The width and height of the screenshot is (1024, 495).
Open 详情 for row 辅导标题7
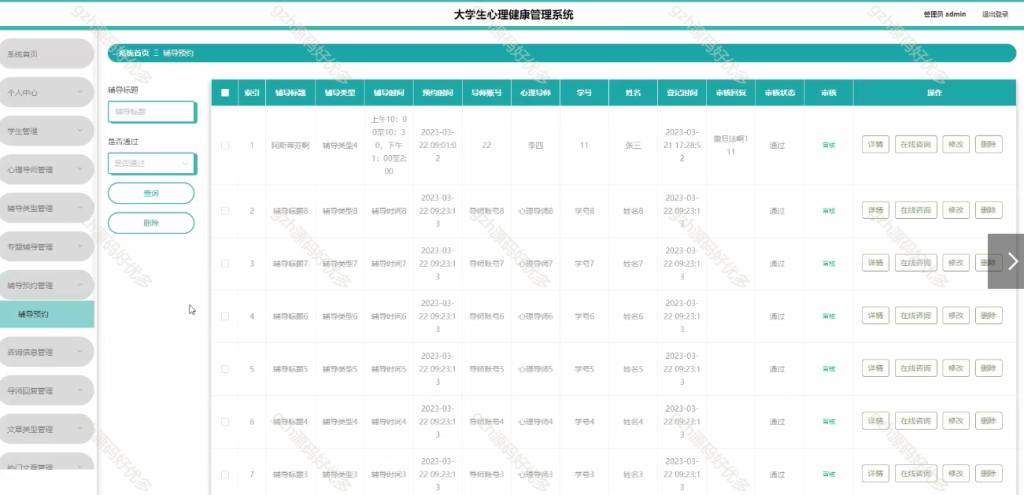[876, 263]
